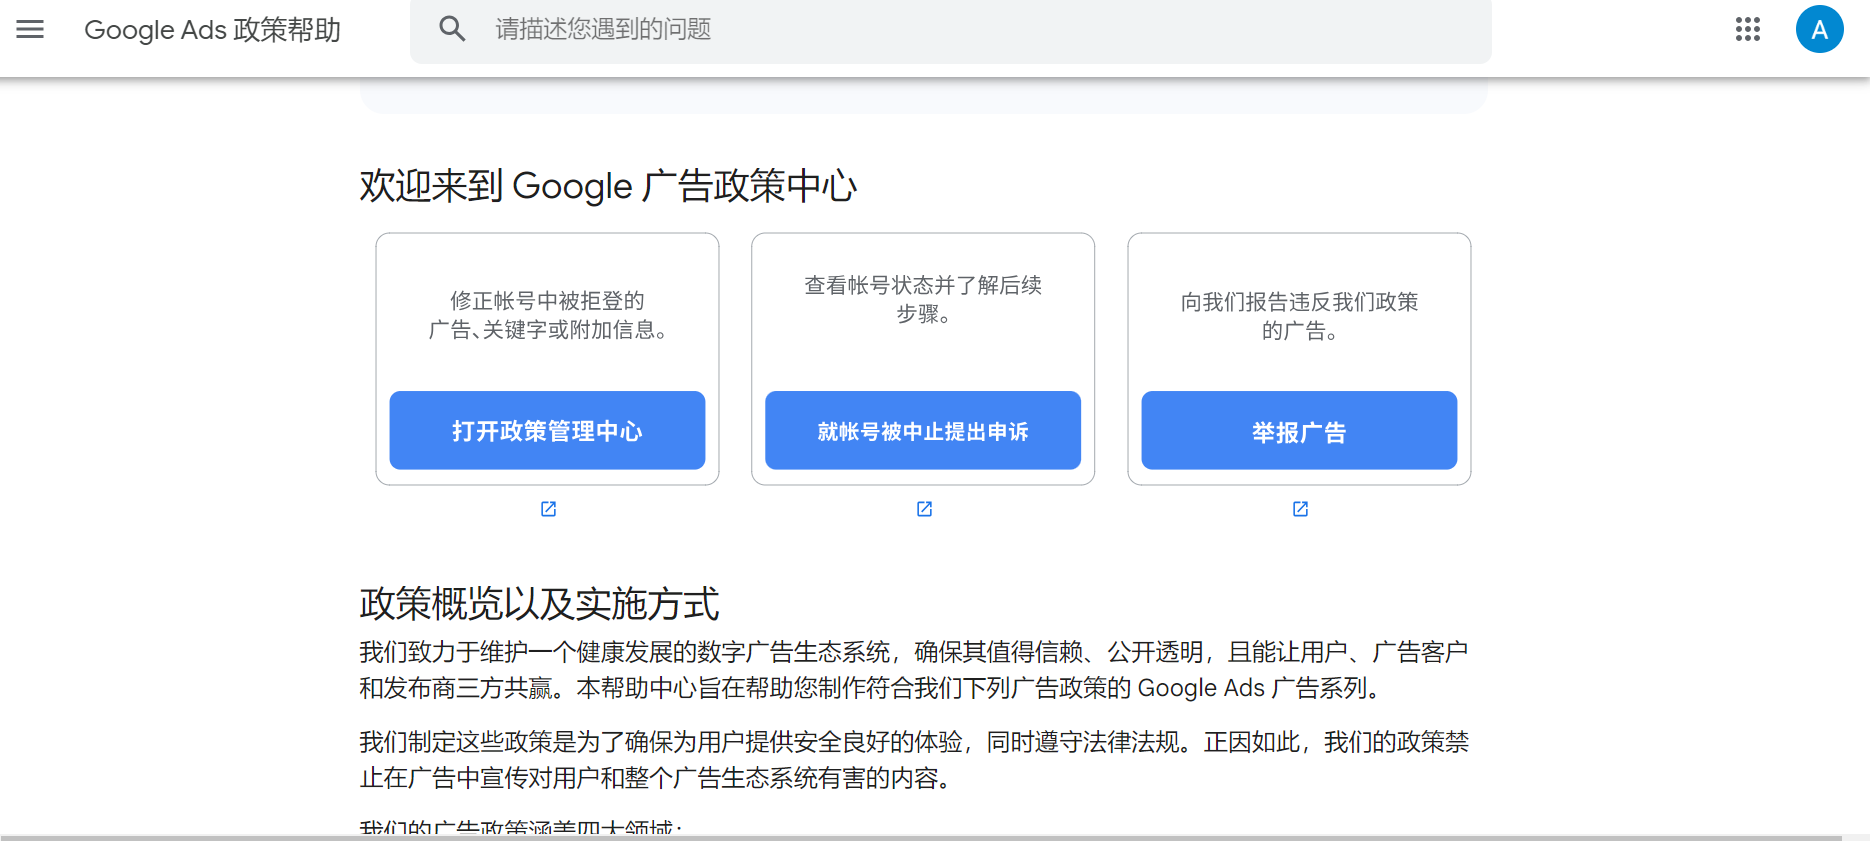Focus the 请描述您遇到的问题 search field
Viewport: 1870px width, 841px height.
[x=950, y=30]
